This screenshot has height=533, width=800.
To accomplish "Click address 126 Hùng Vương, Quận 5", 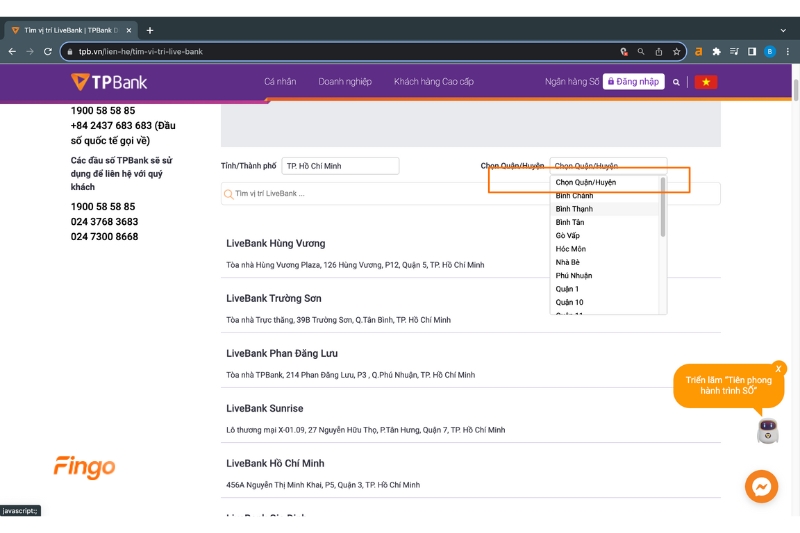I will [355, 265].
